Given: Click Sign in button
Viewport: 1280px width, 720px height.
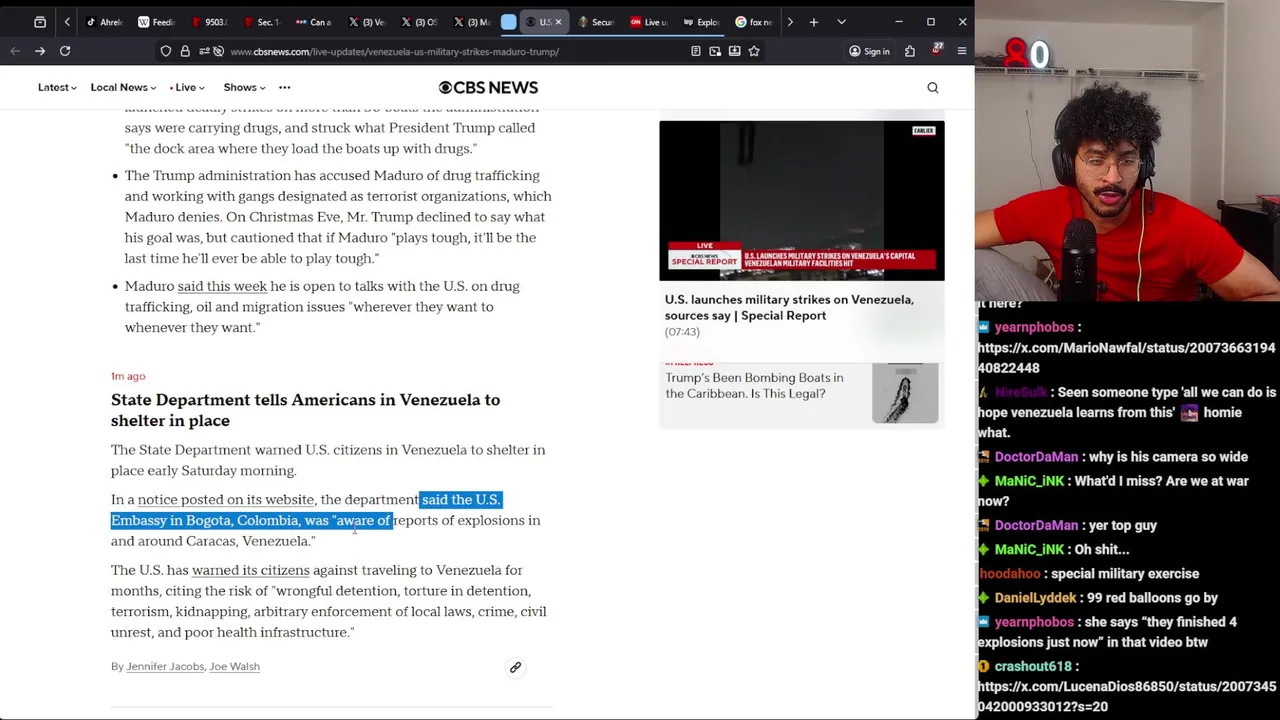Looking at the screenshot, I should (x=869, y=51).
